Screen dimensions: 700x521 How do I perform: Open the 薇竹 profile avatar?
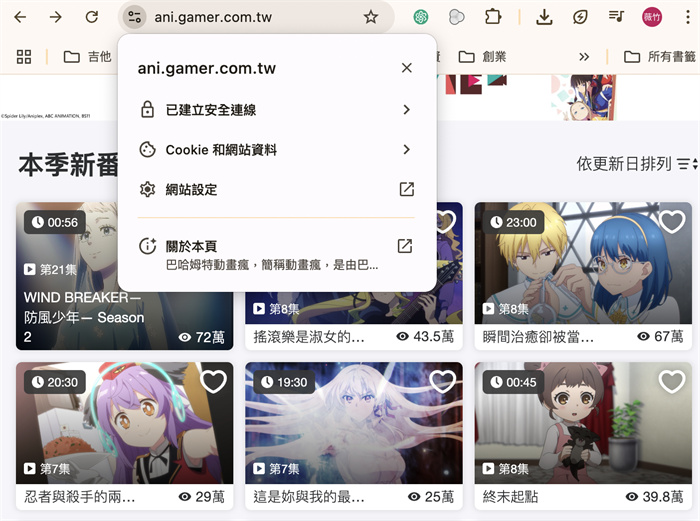(x=652, y=17)
